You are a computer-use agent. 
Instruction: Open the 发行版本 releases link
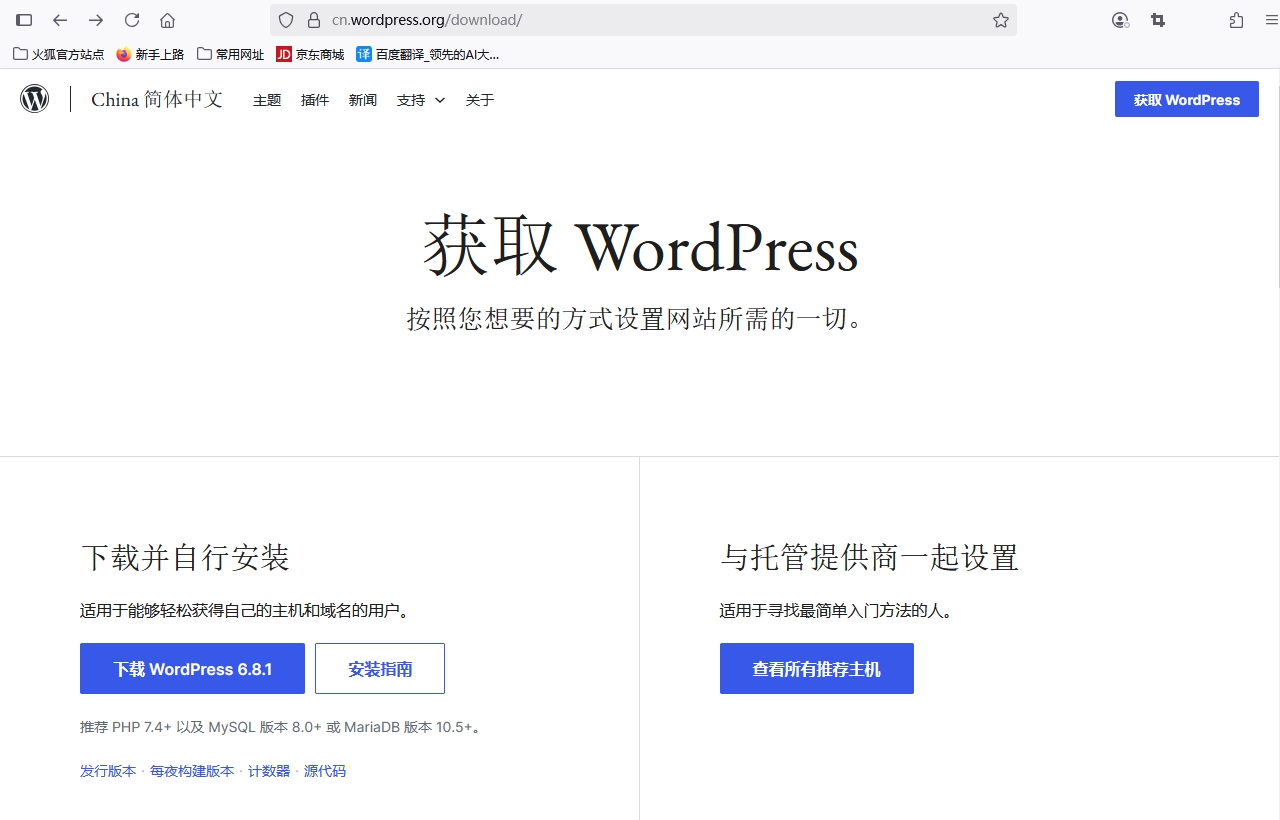click(108, 771)
